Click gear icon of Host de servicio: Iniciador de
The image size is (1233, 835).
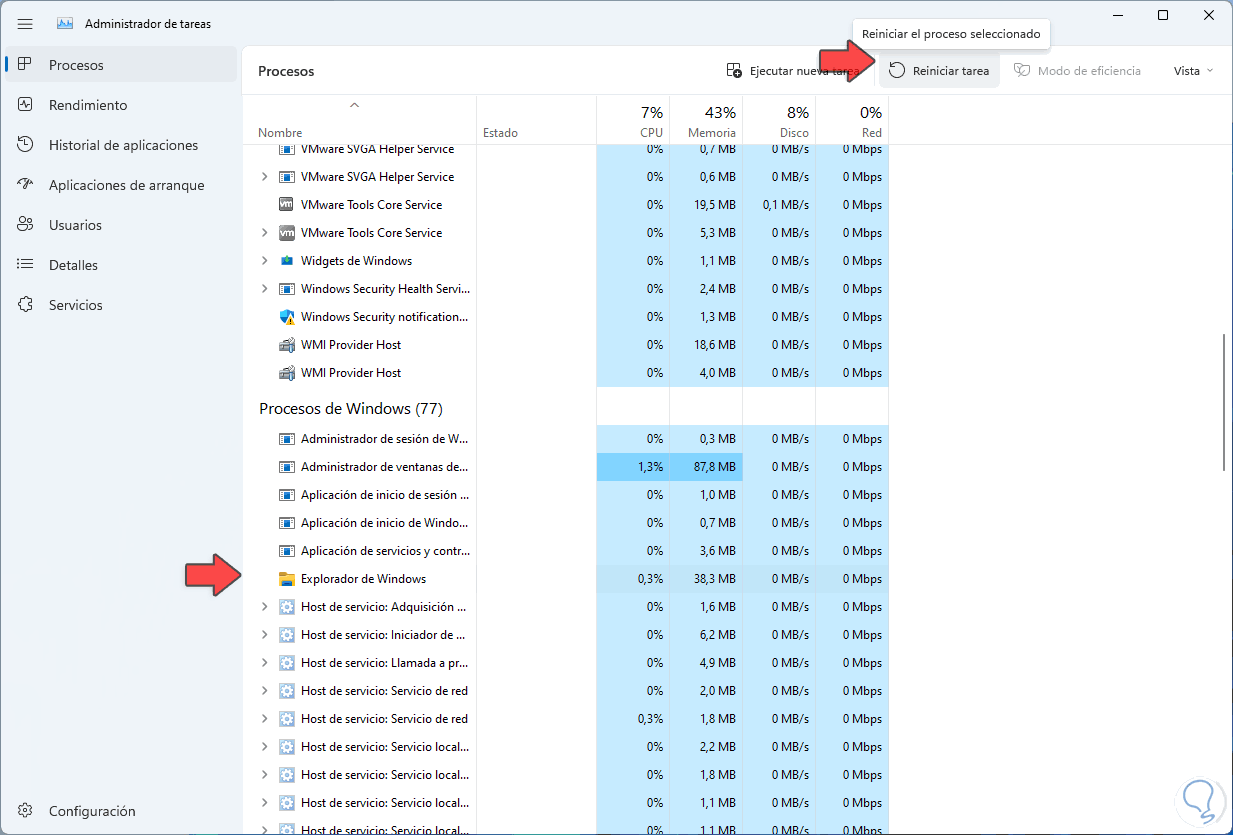click(286, 635)
